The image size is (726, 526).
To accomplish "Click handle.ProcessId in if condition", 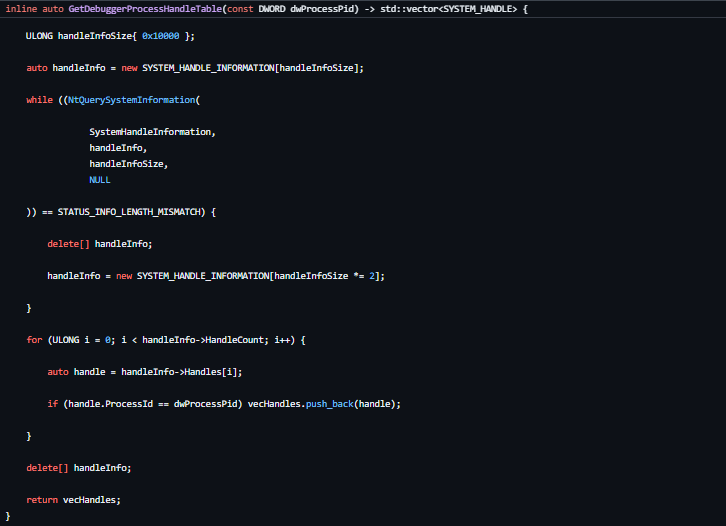I will tap(111, 404).
